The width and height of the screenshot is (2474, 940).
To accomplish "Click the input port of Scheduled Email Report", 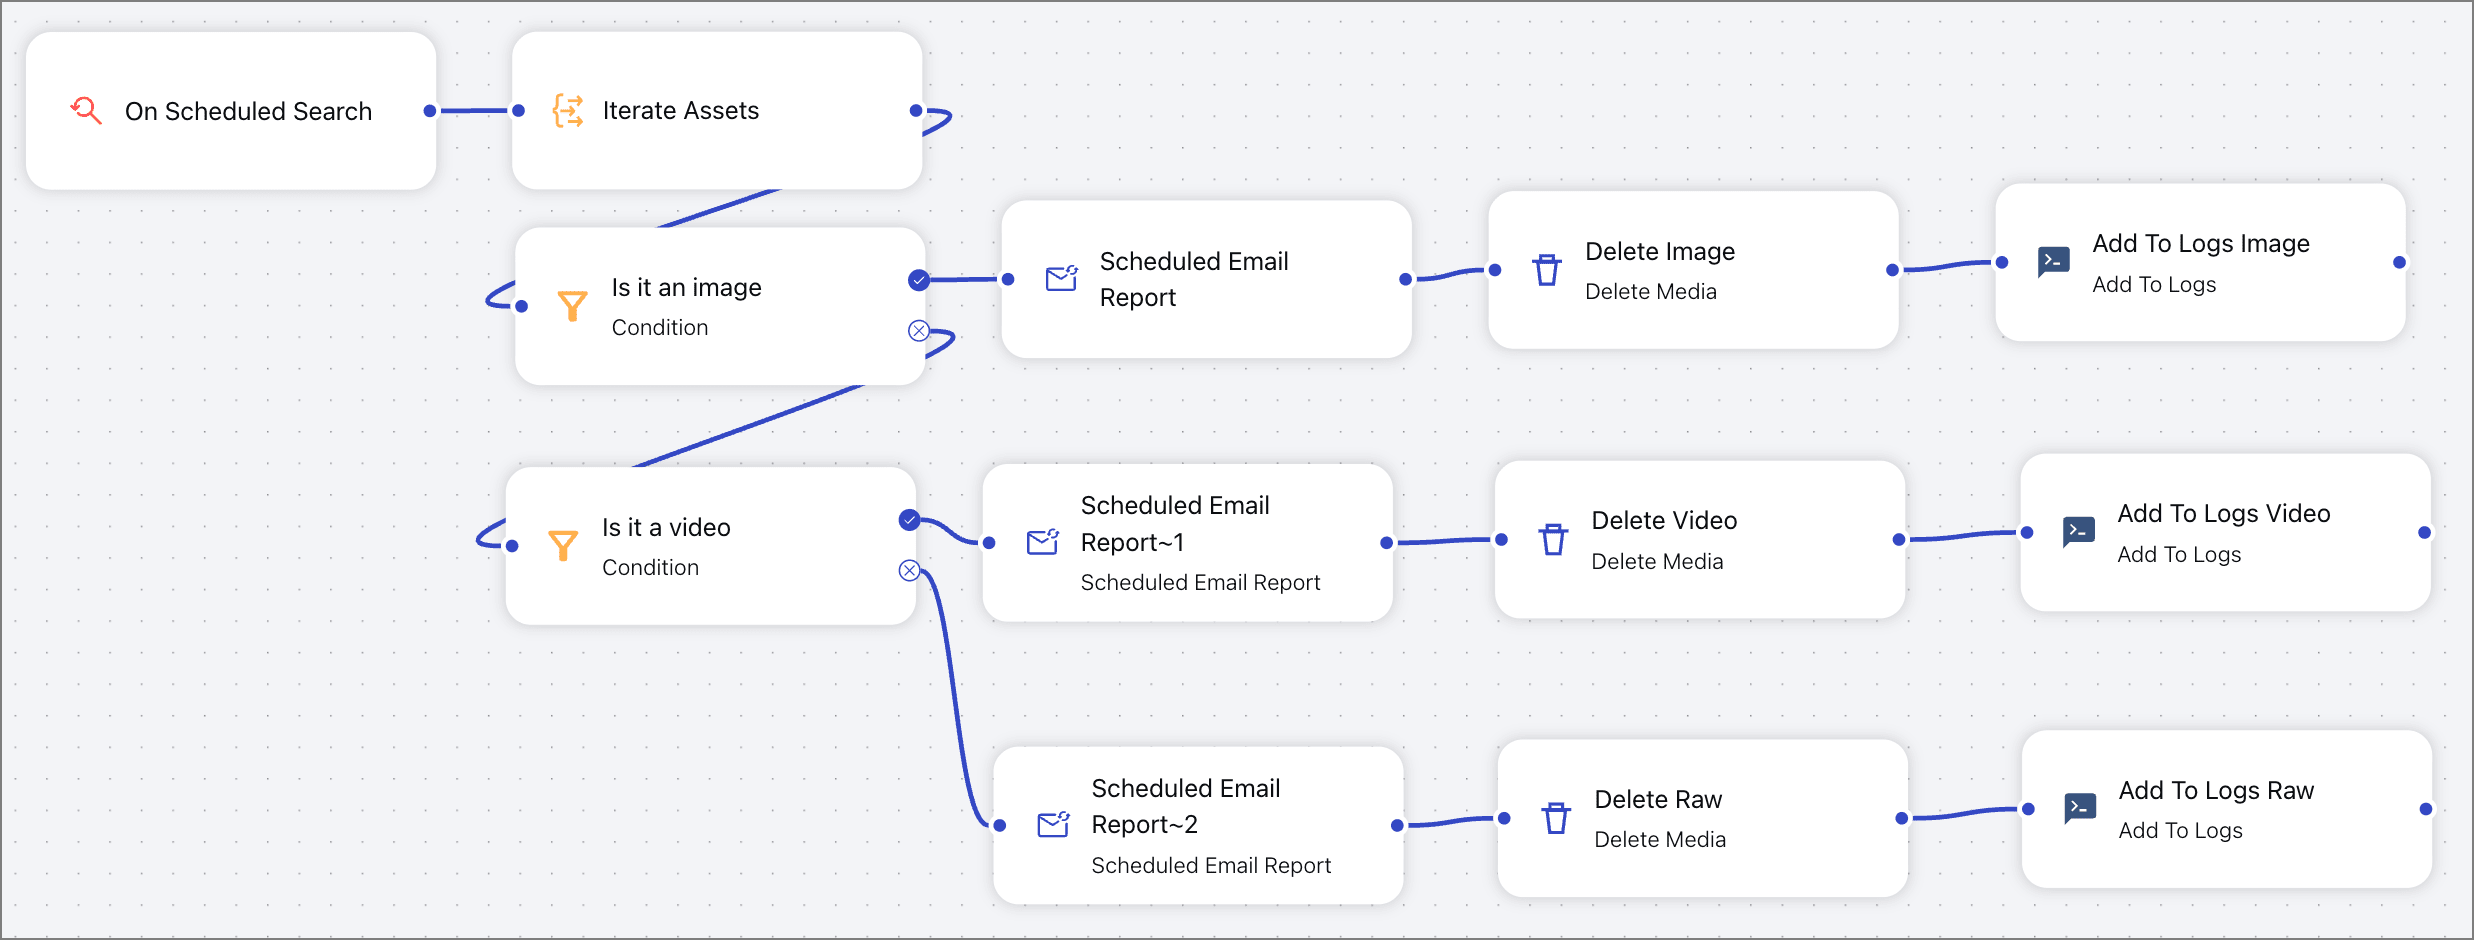I will tap(1008, 279).
